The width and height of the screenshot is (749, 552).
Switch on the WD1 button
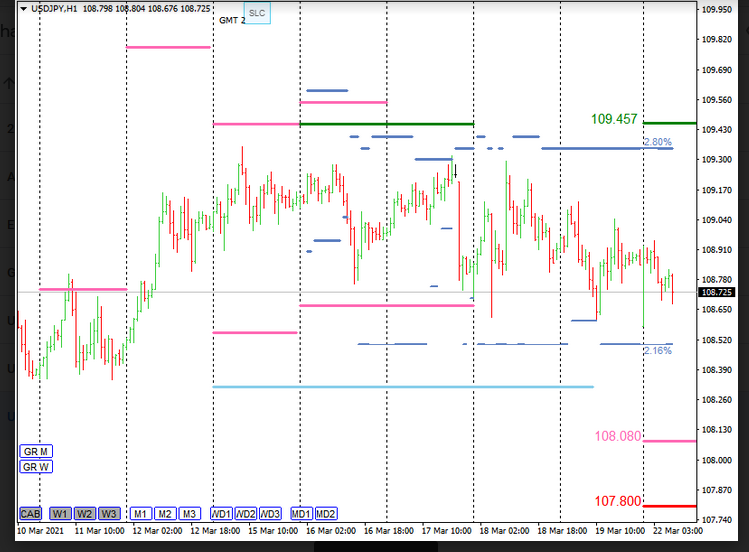click(221, 513)
